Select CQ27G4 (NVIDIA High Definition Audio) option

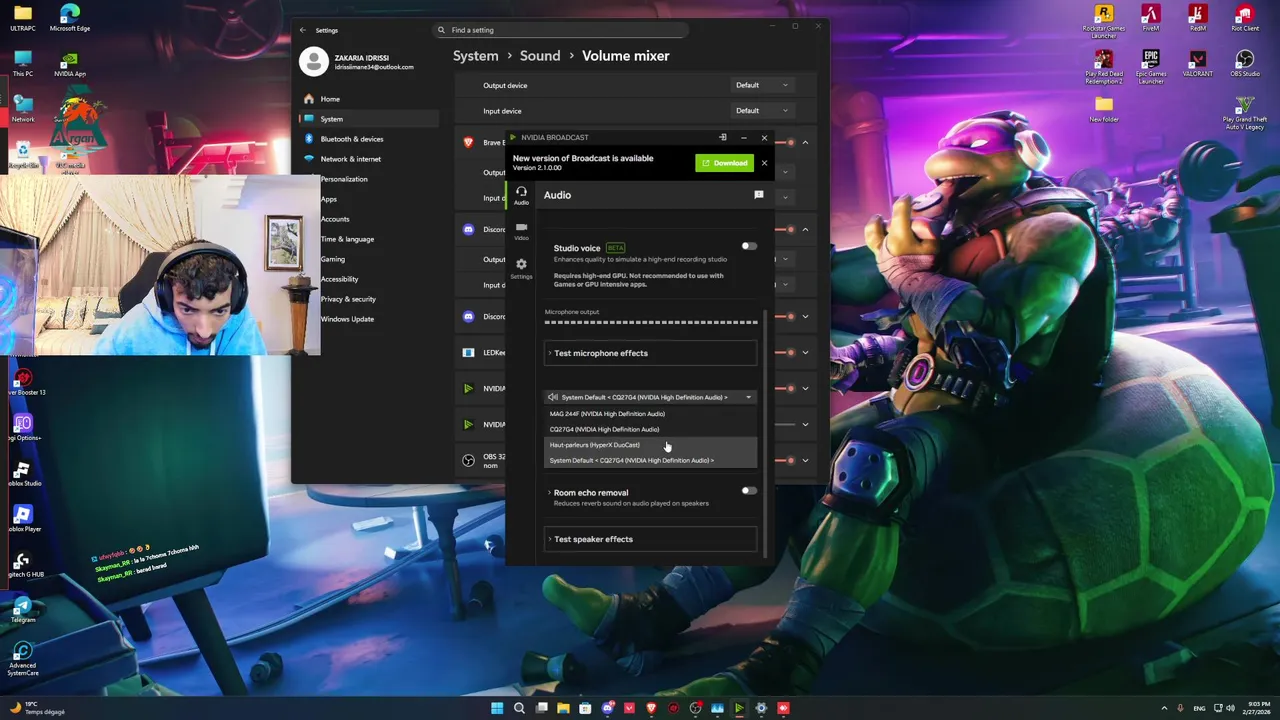pos(651,429)
